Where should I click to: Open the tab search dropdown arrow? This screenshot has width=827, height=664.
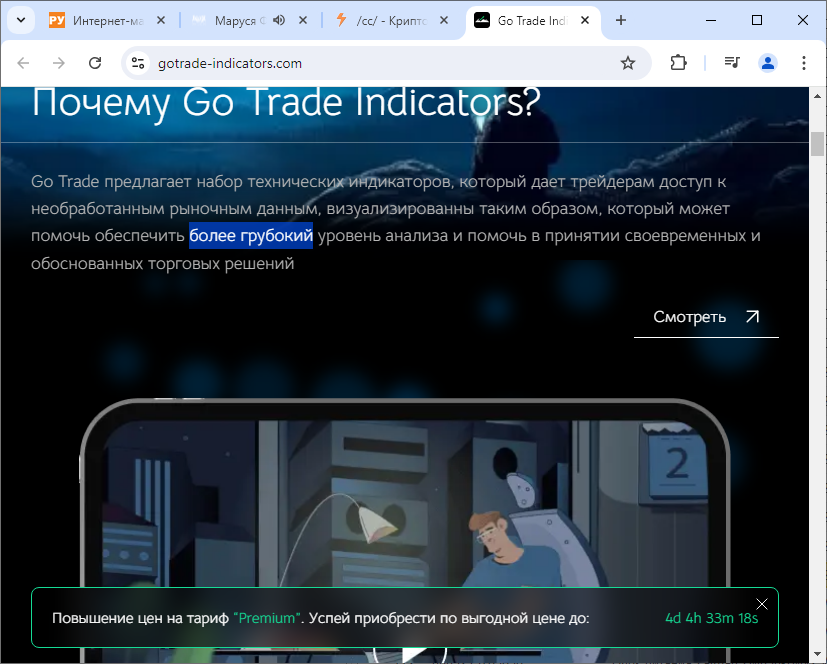click(21, 21)
